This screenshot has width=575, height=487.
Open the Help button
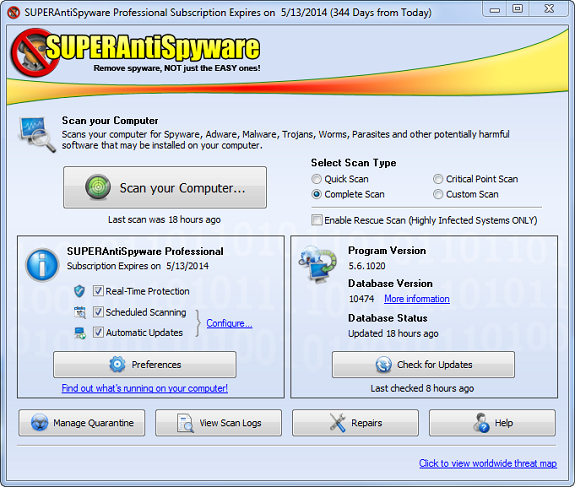pyautogui.click(x=492, y=423)
